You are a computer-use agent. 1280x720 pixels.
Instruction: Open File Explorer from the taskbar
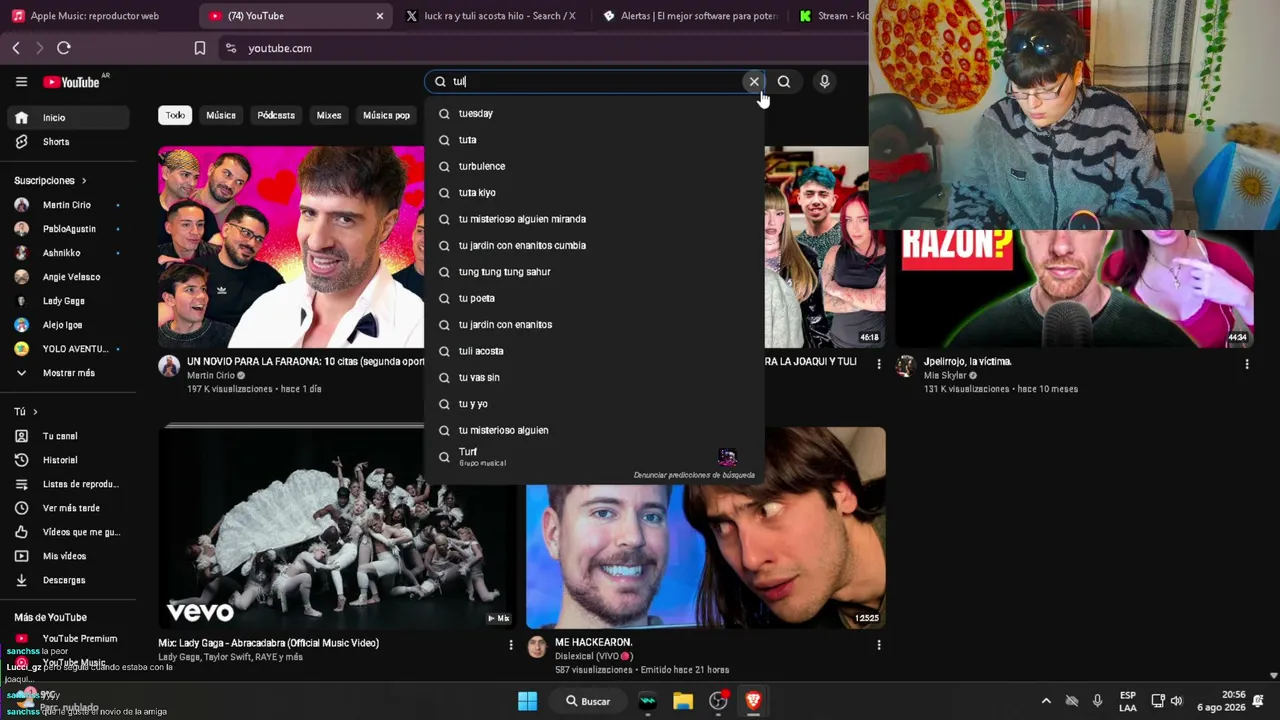click(683, 701)
